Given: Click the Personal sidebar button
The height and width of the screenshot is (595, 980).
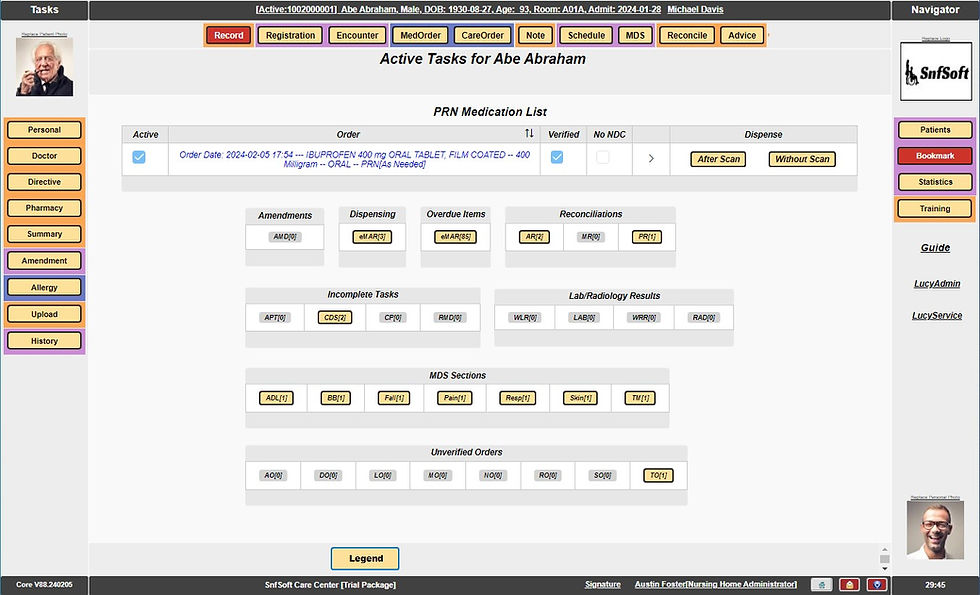Looking at the screenshot, I should coord(44,130).
